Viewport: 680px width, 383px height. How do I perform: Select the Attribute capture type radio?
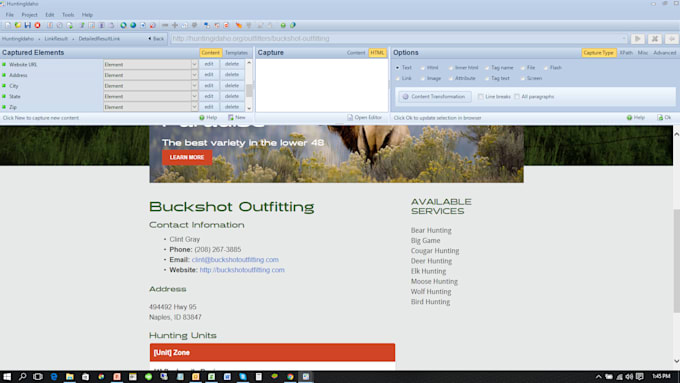[451, 79]
